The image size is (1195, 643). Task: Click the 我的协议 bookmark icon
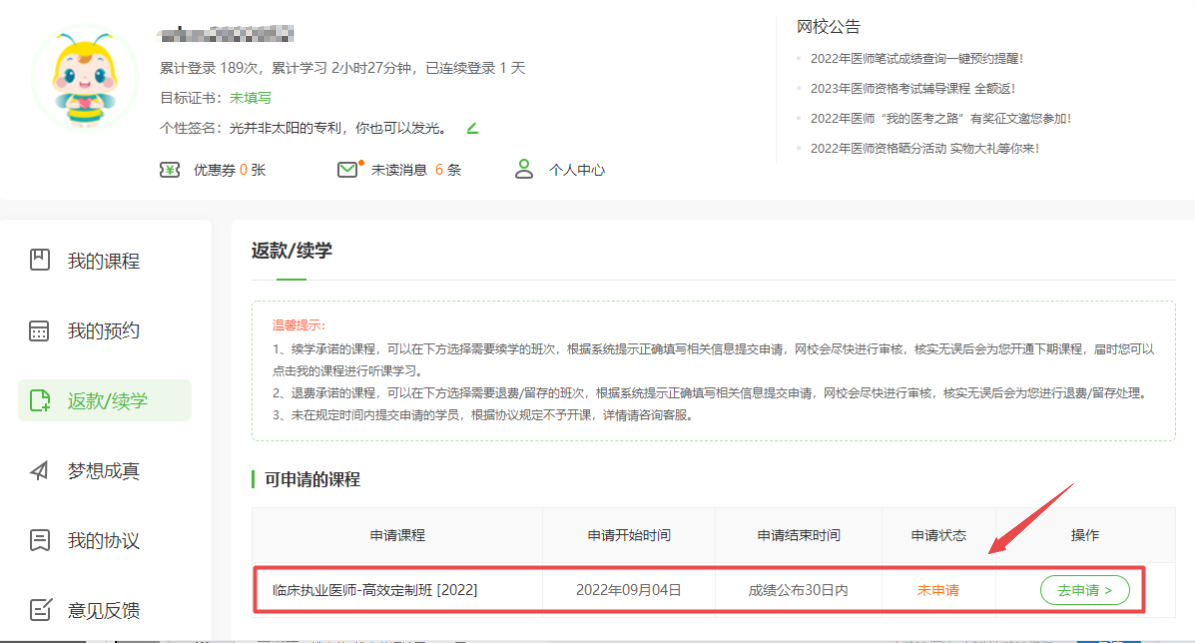click(x=40, y=541)
